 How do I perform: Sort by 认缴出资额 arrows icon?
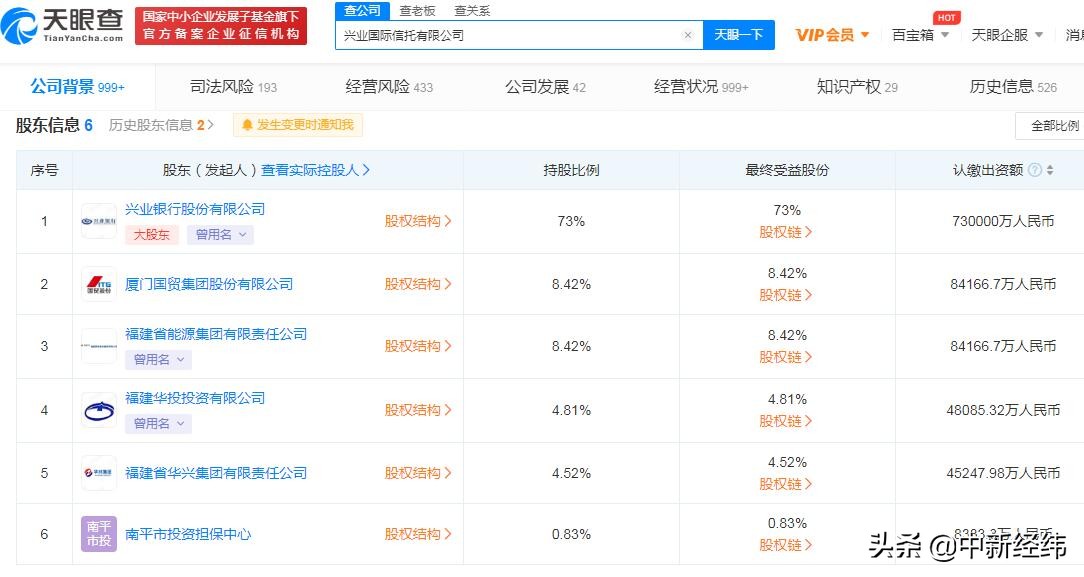click(1050, 170)
